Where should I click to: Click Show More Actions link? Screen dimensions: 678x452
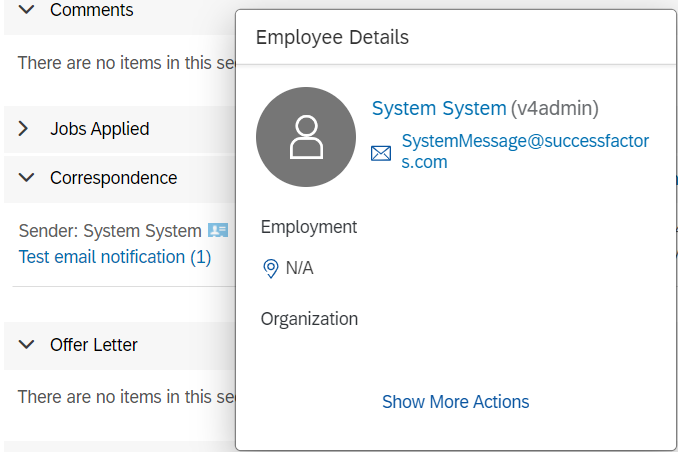pyautogui.click(x=456, y=402)
